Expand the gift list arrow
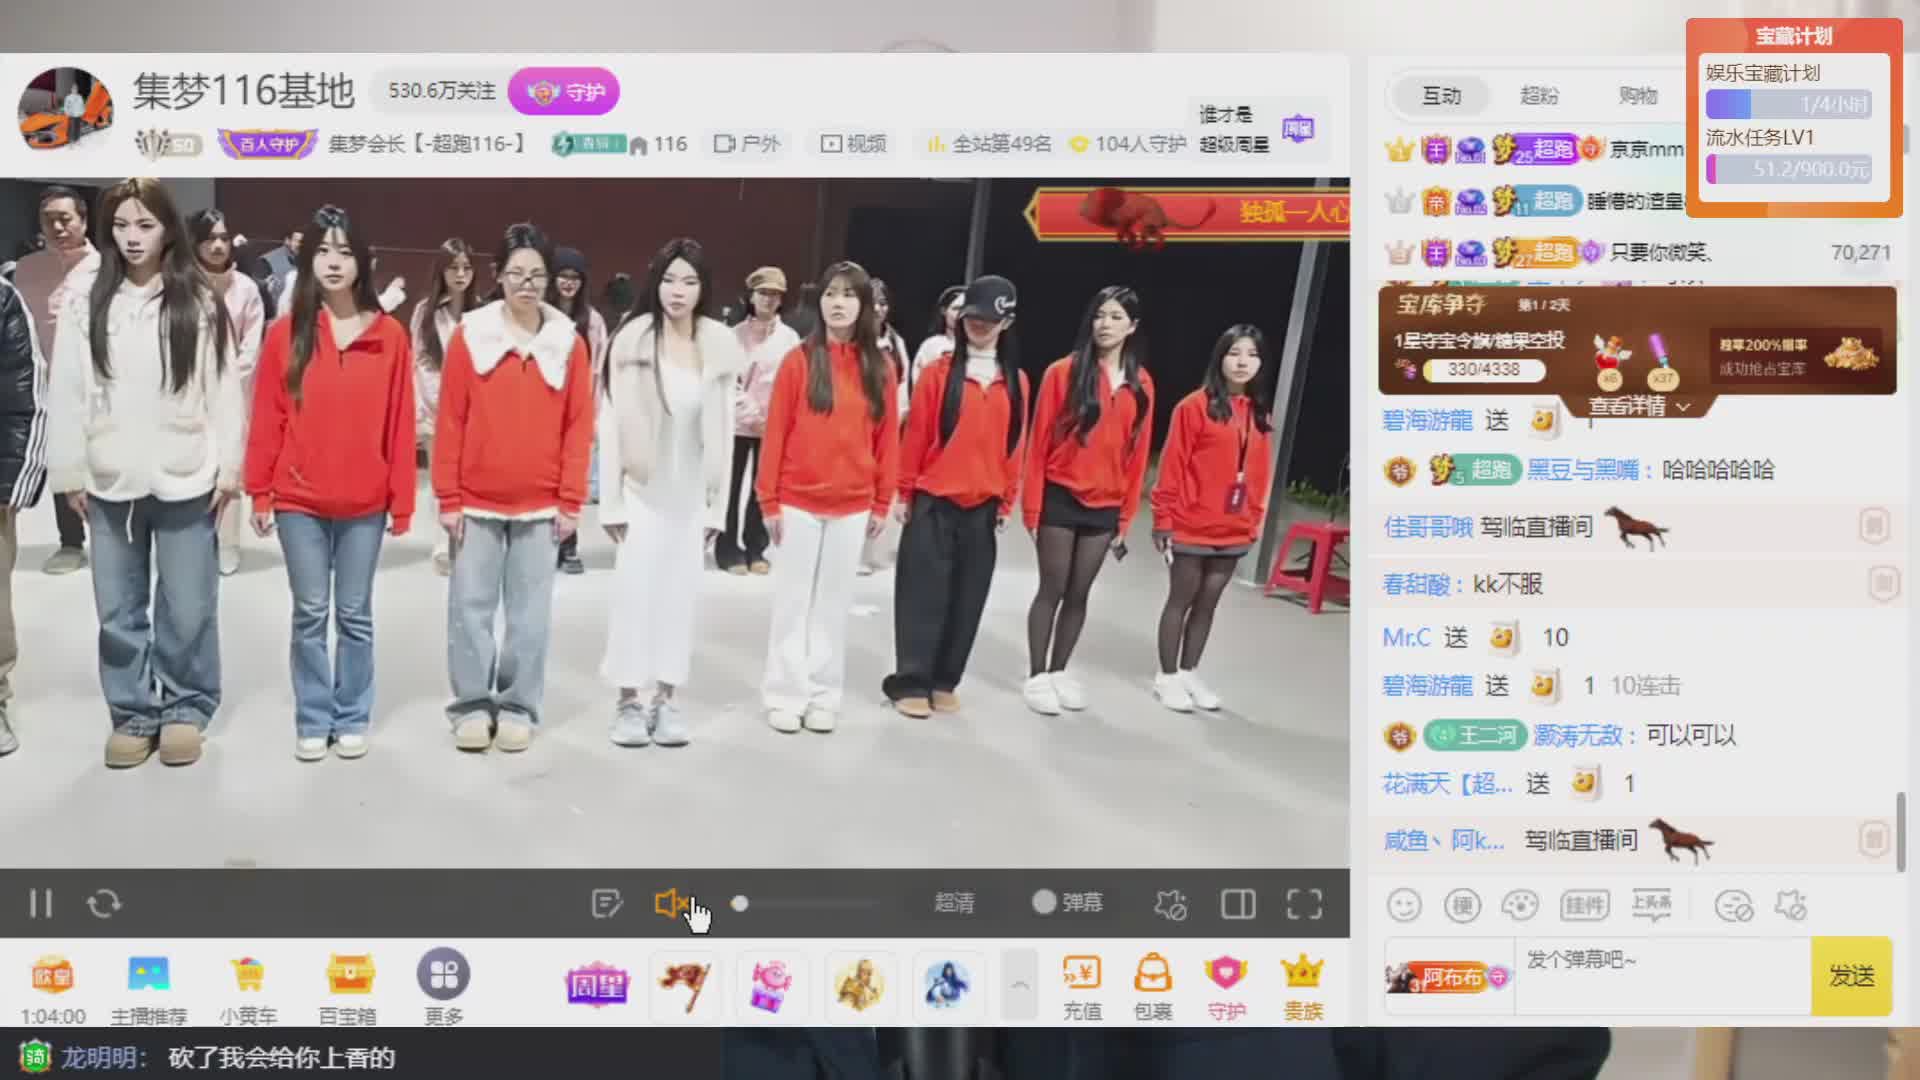The height and width of the screenshot is (1080, 1920). pos(1019,984)
